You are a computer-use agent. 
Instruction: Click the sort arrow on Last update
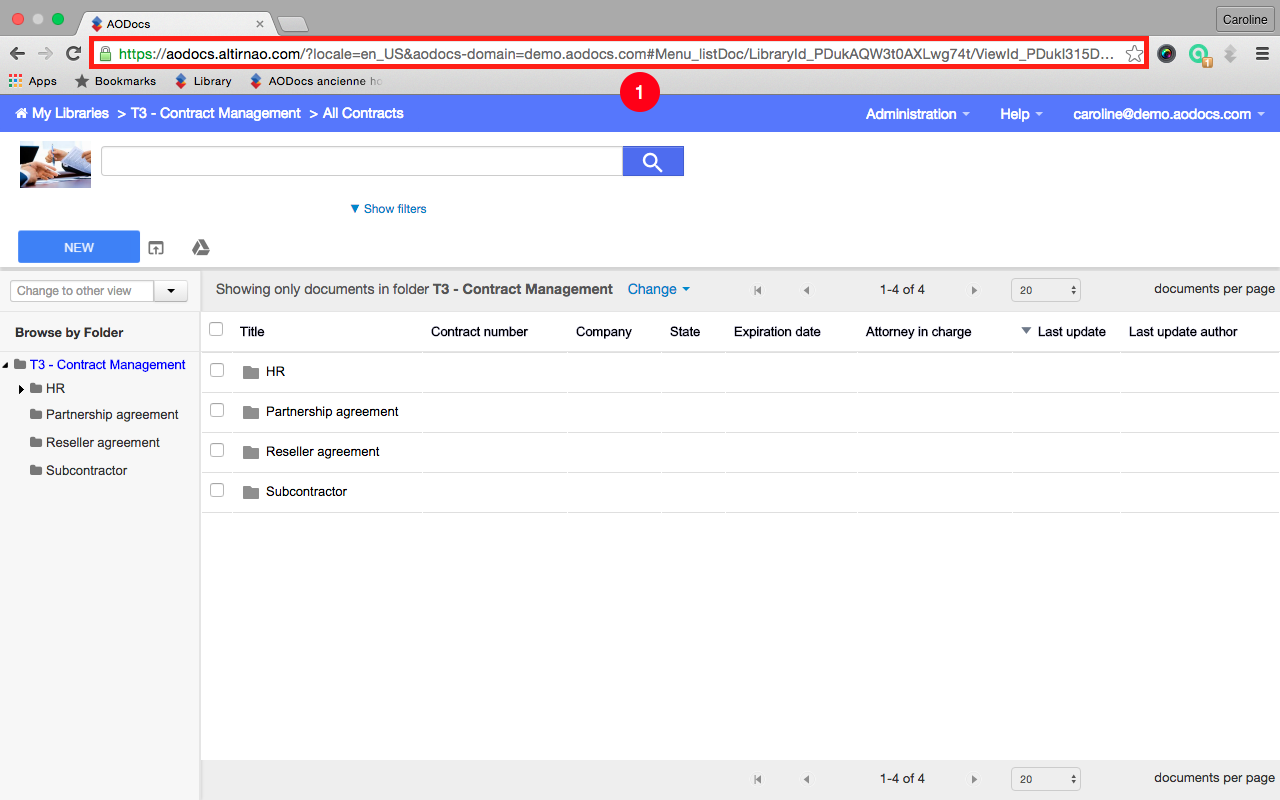point(1026,331)
